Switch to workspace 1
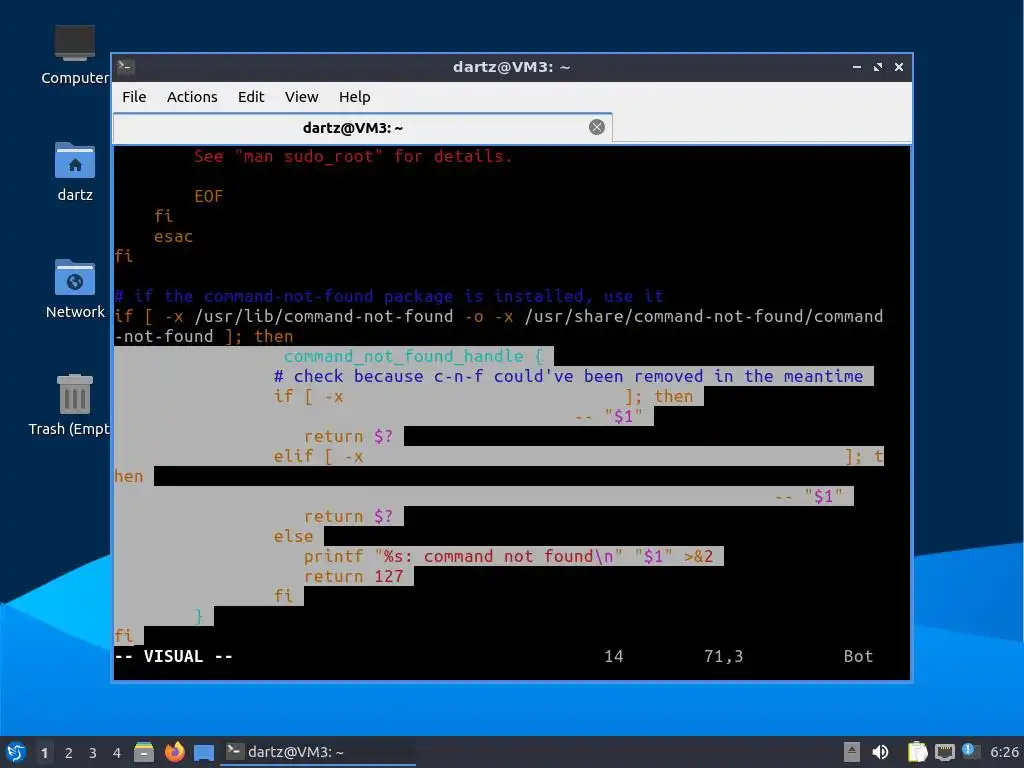This screenshot has width=1024, height=768. 44,753
